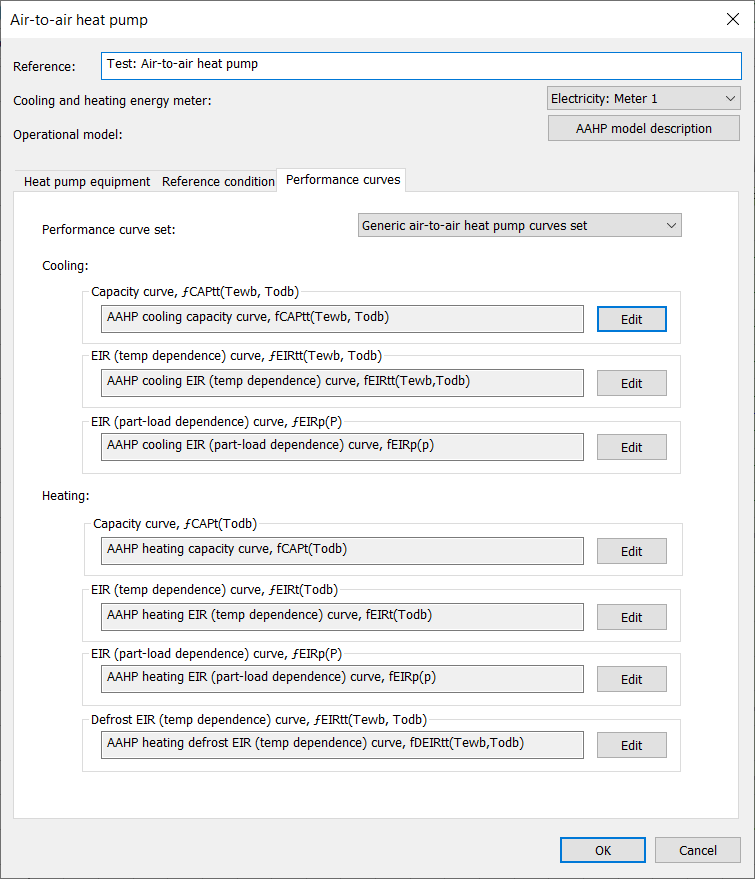
Task: Click the AAHP heating capacity curve field
Action: tap(342, 551)
